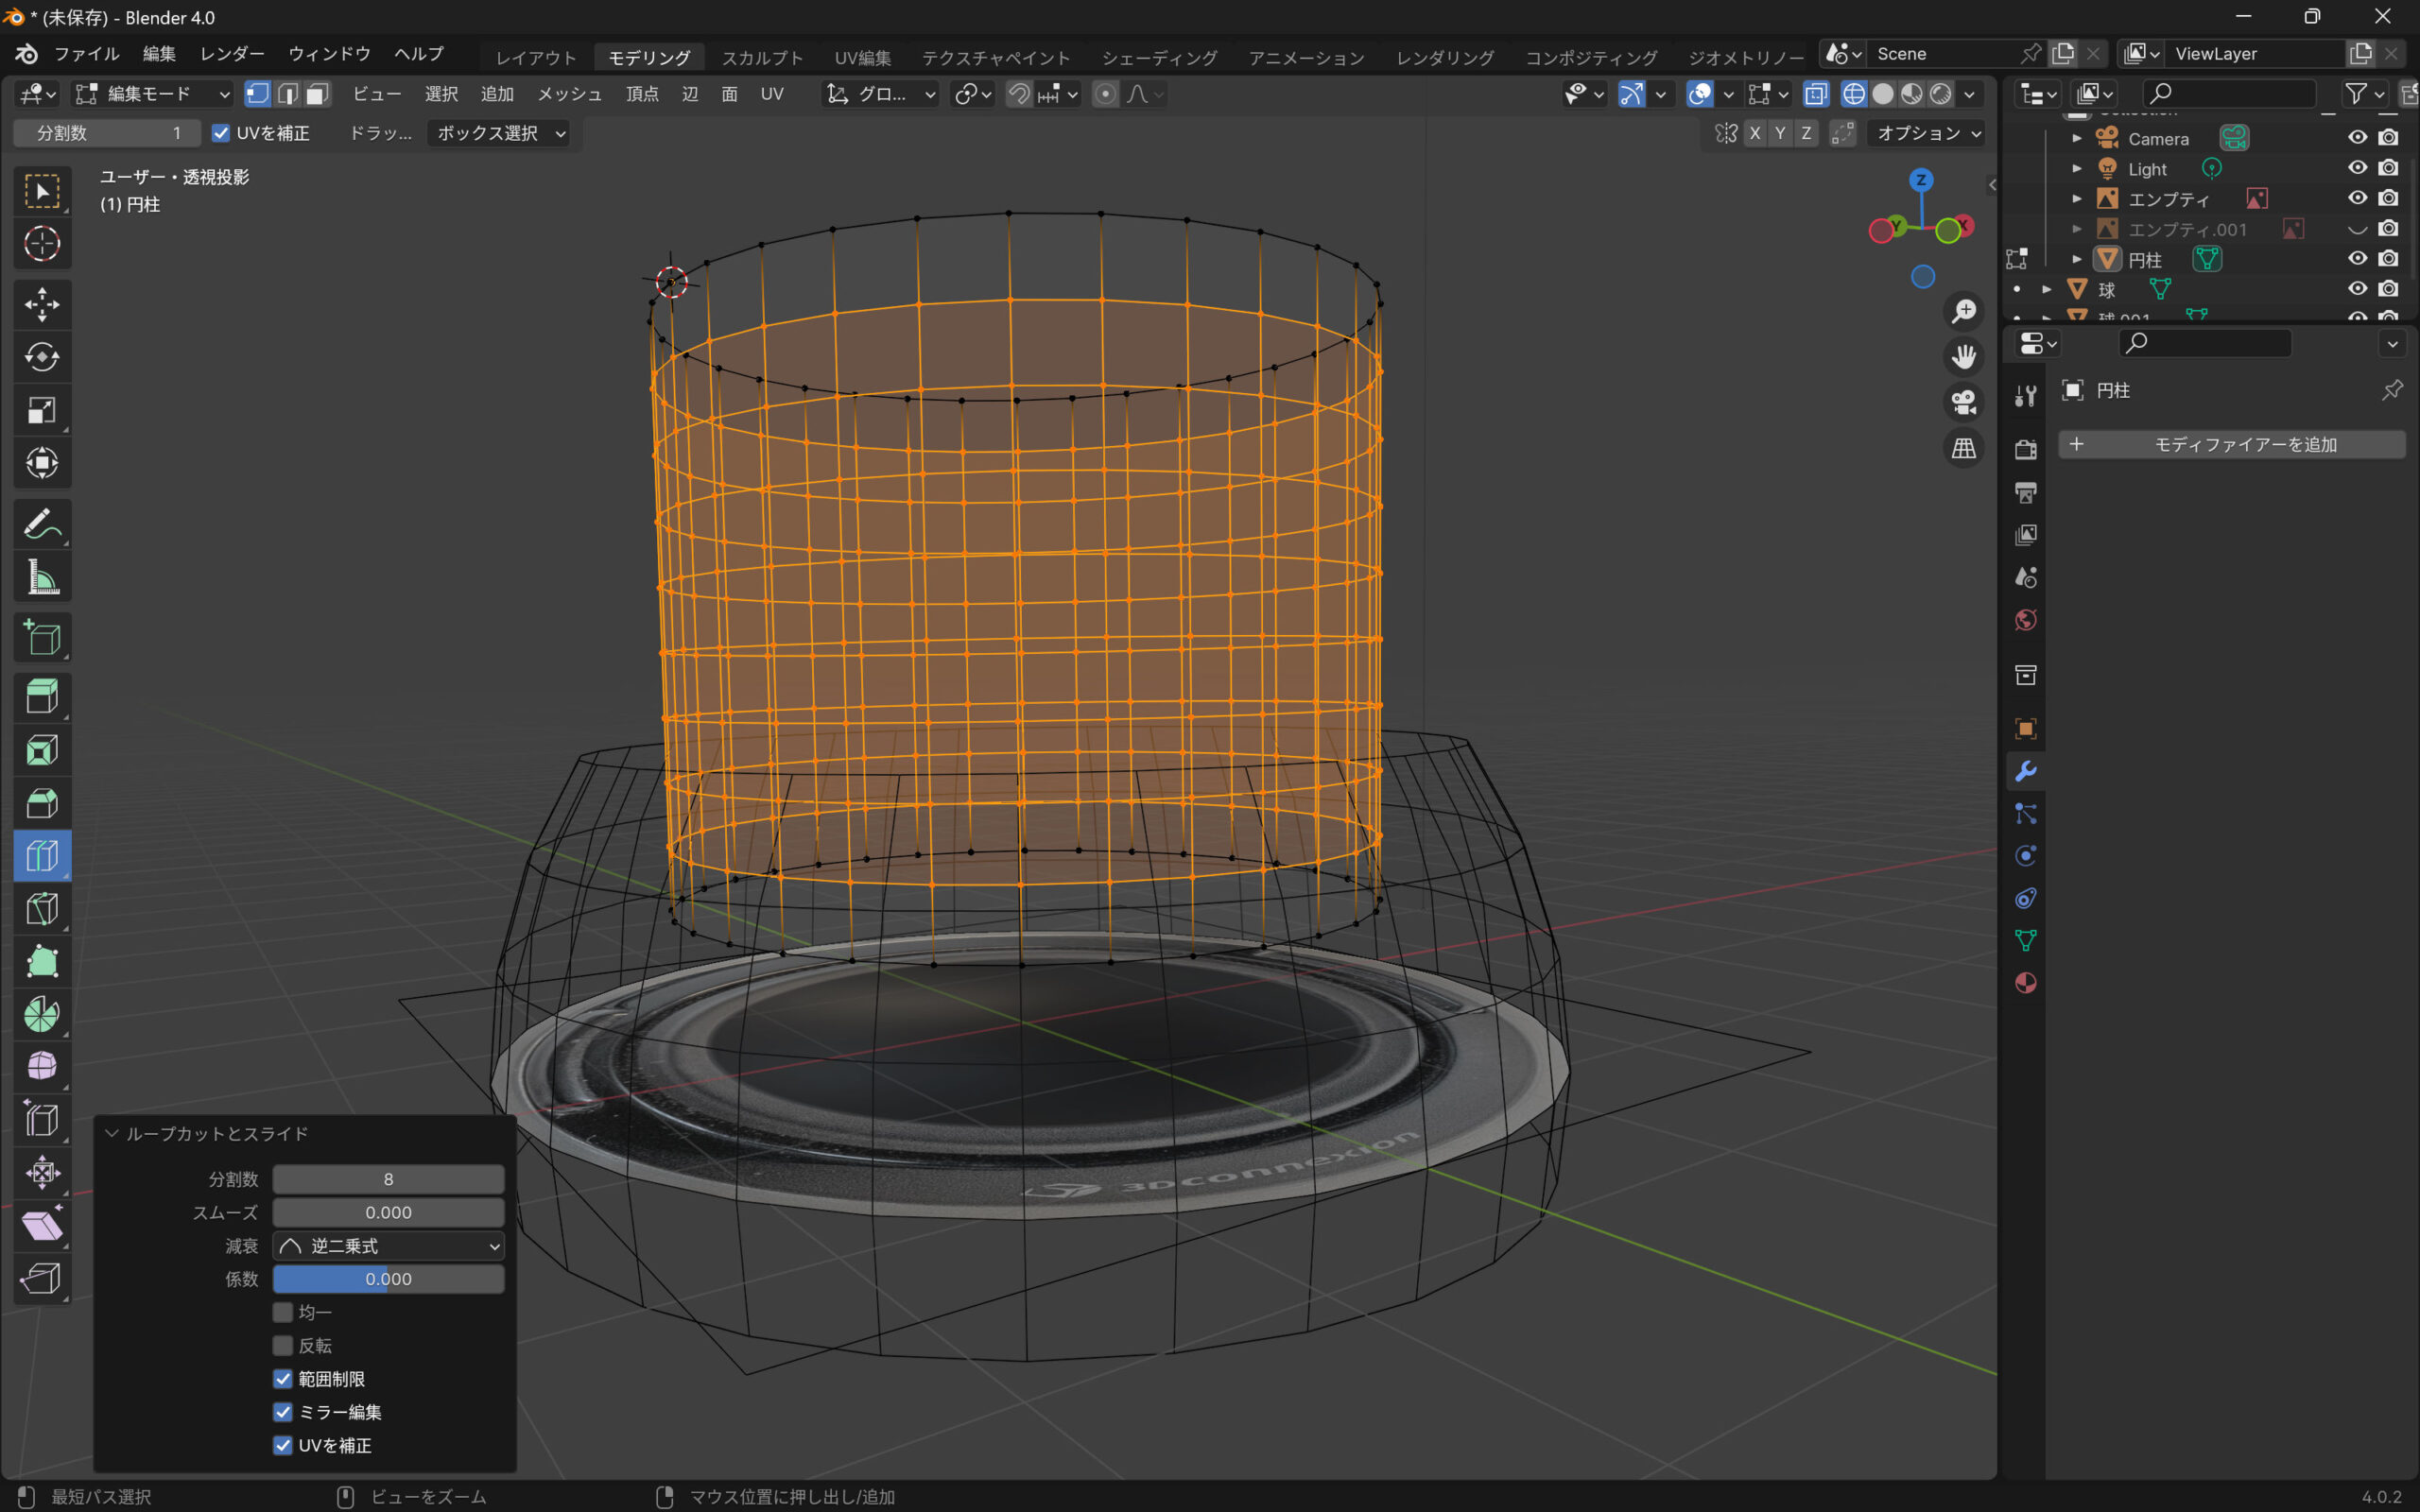Enable the 均一 checkbox
Screen dimensions: 2420x1512
tap(283, 1312)
